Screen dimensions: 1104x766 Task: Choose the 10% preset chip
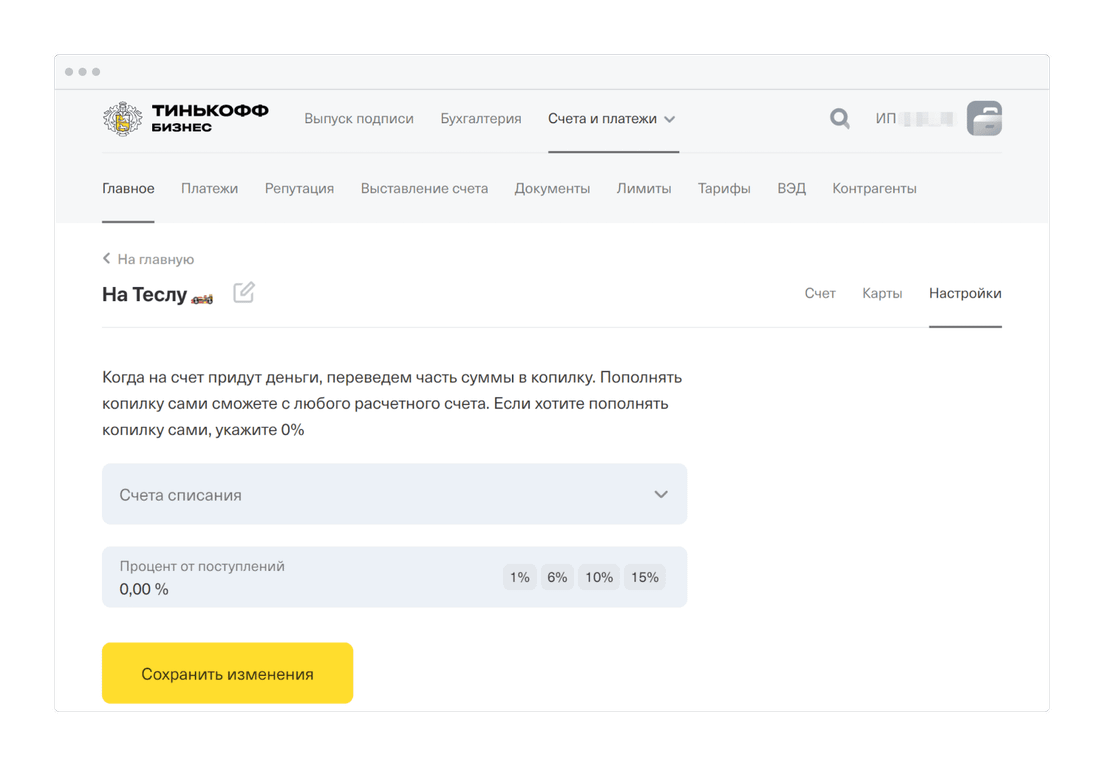click(x=598, y=577)
